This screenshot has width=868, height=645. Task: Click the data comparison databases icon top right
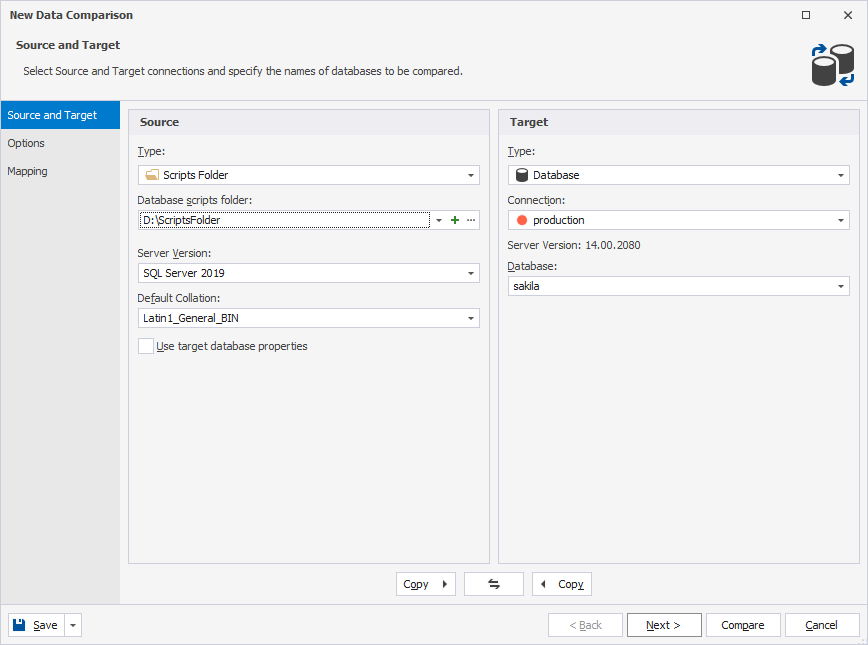(832, 64)
